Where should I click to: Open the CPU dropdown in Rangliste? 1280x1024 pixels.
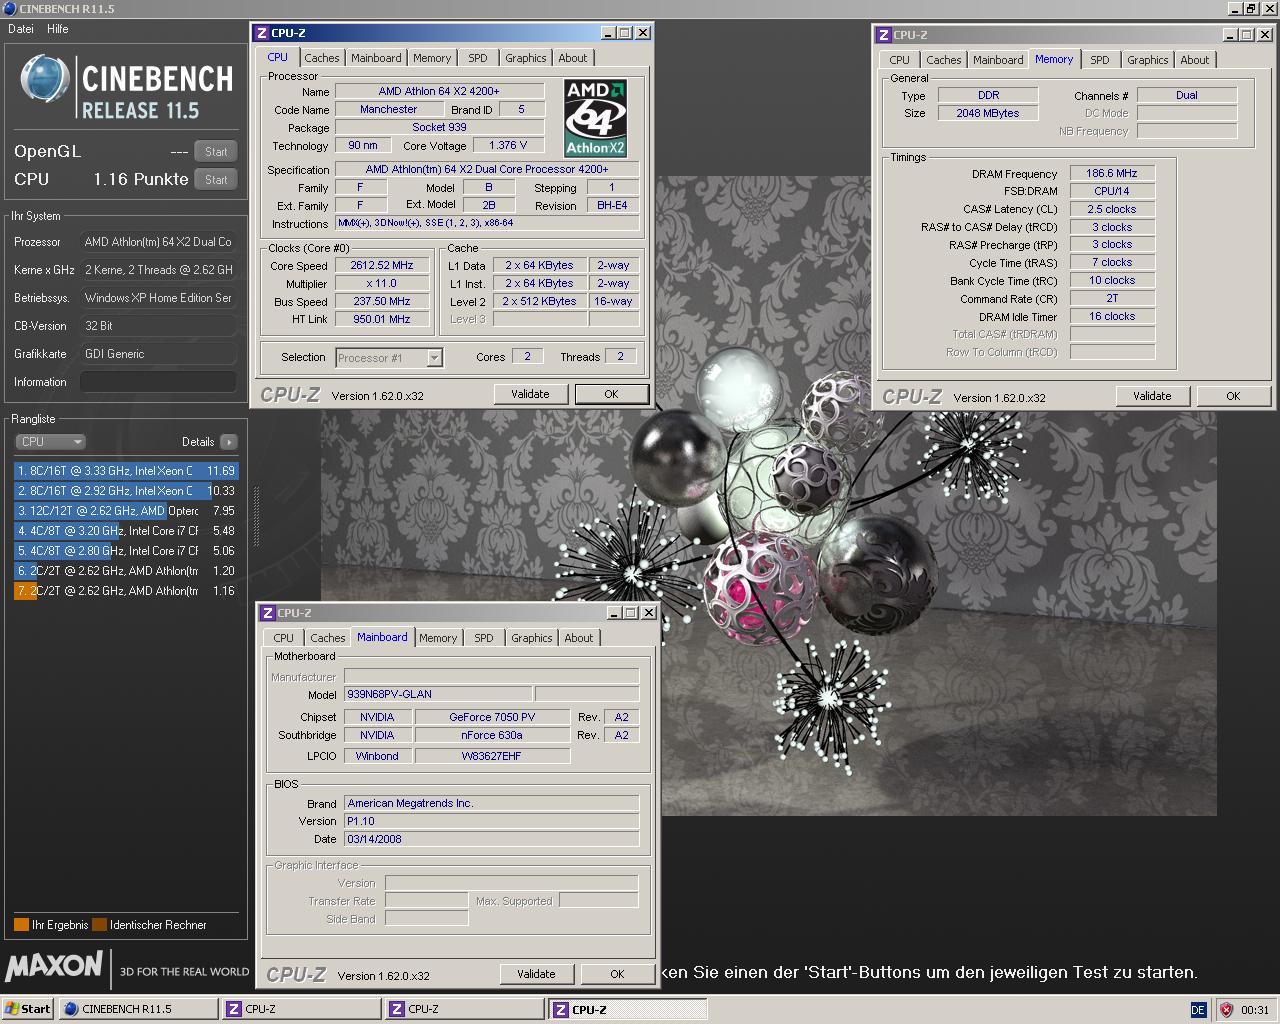click(50, 441)
